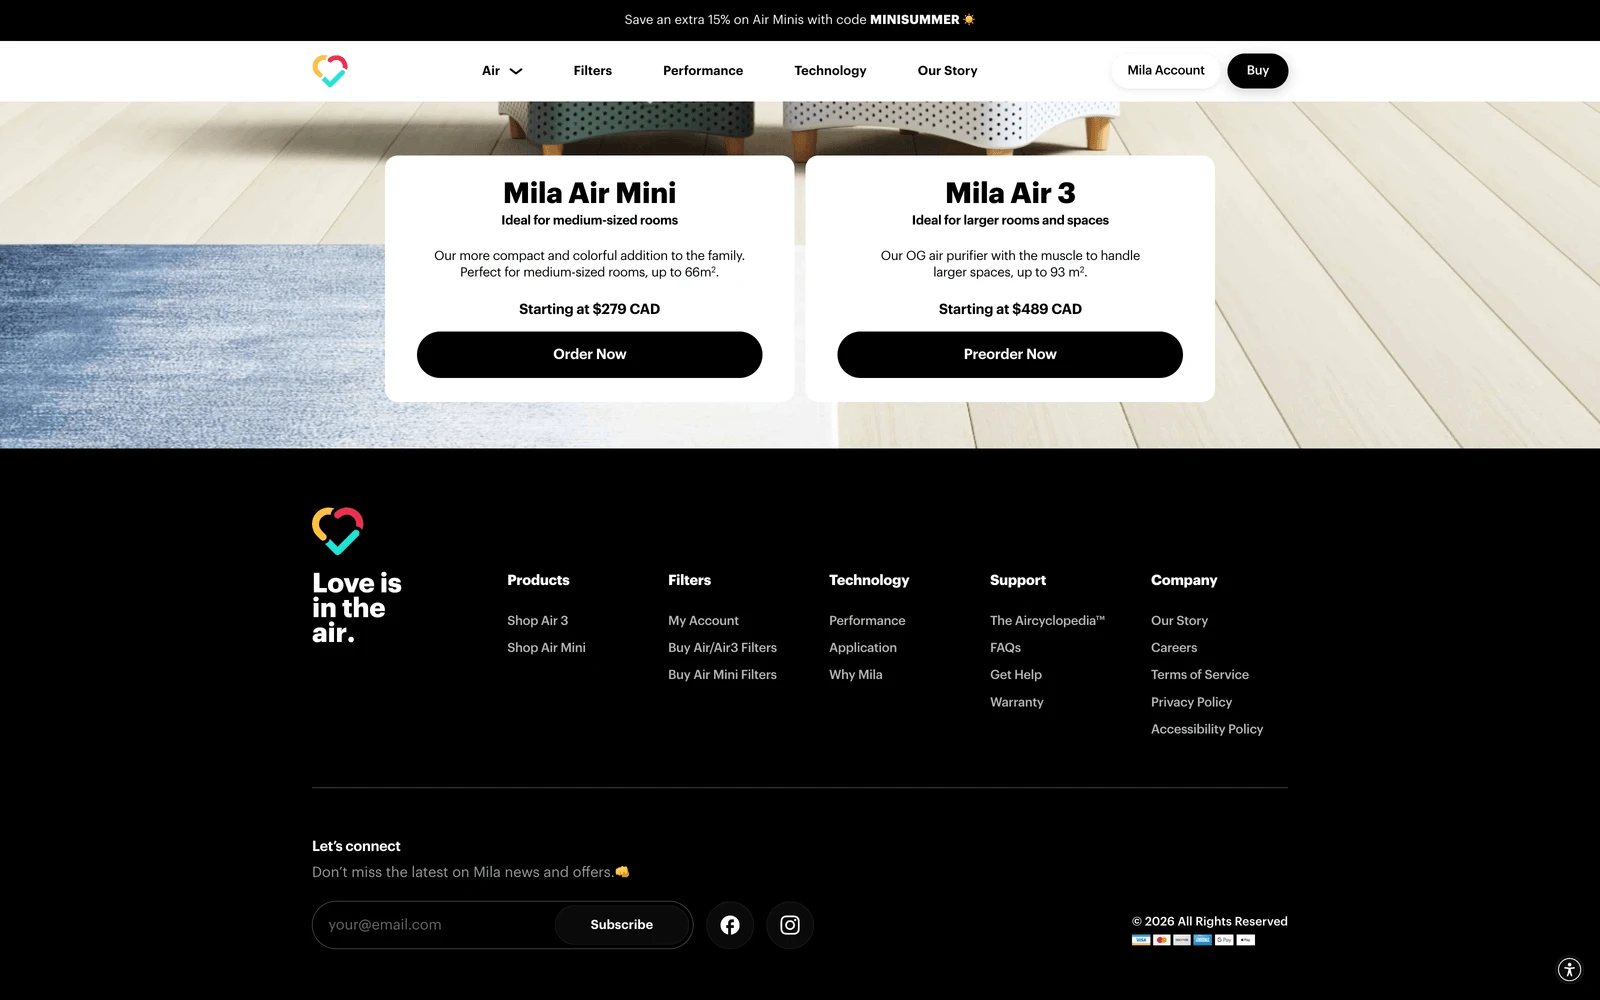Open the Application footer link

(863, 648)
